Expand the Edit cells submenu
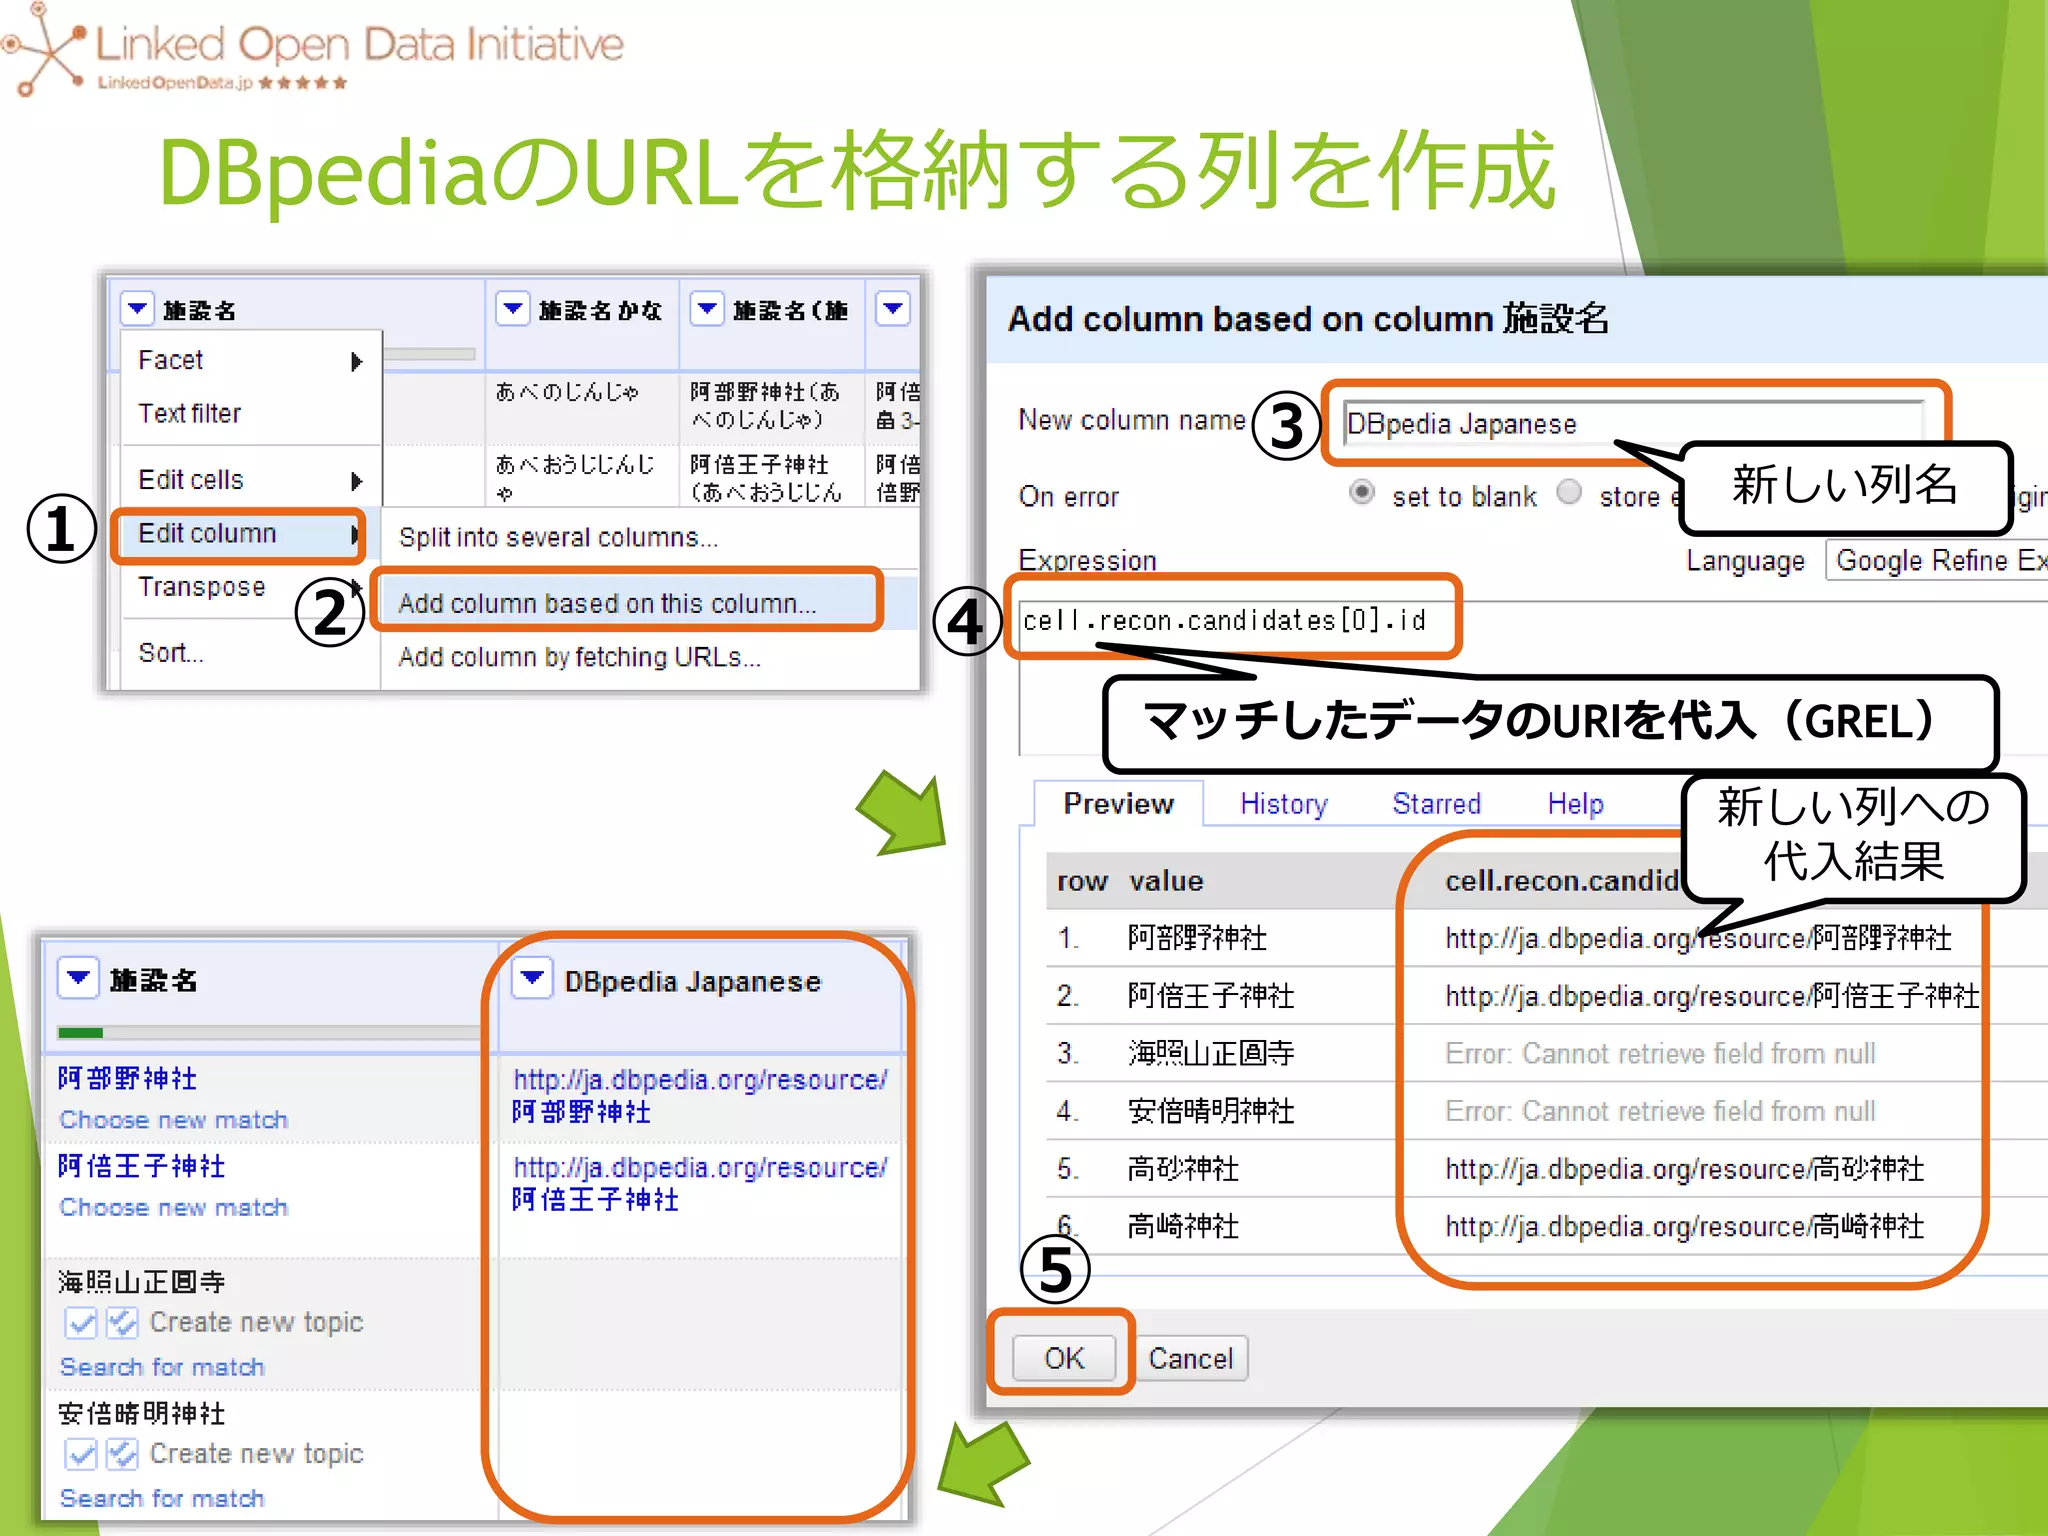The height and width of the screenshot is (1536, 2048). 250,480
